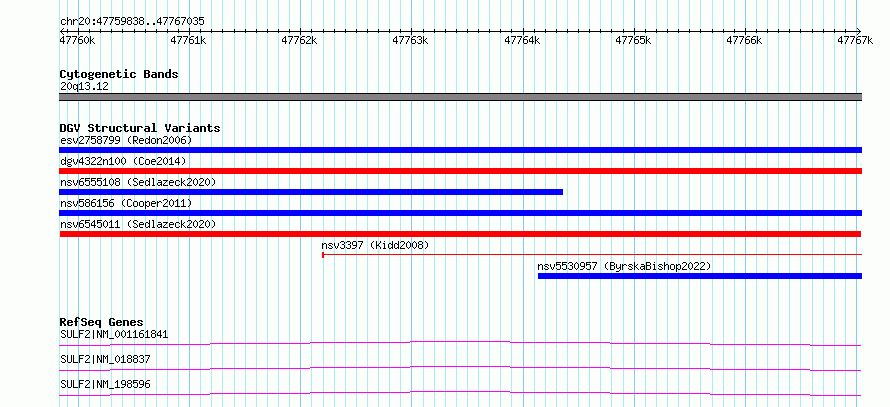Click the 47760k ruler tick label

(x=77, y=40)
